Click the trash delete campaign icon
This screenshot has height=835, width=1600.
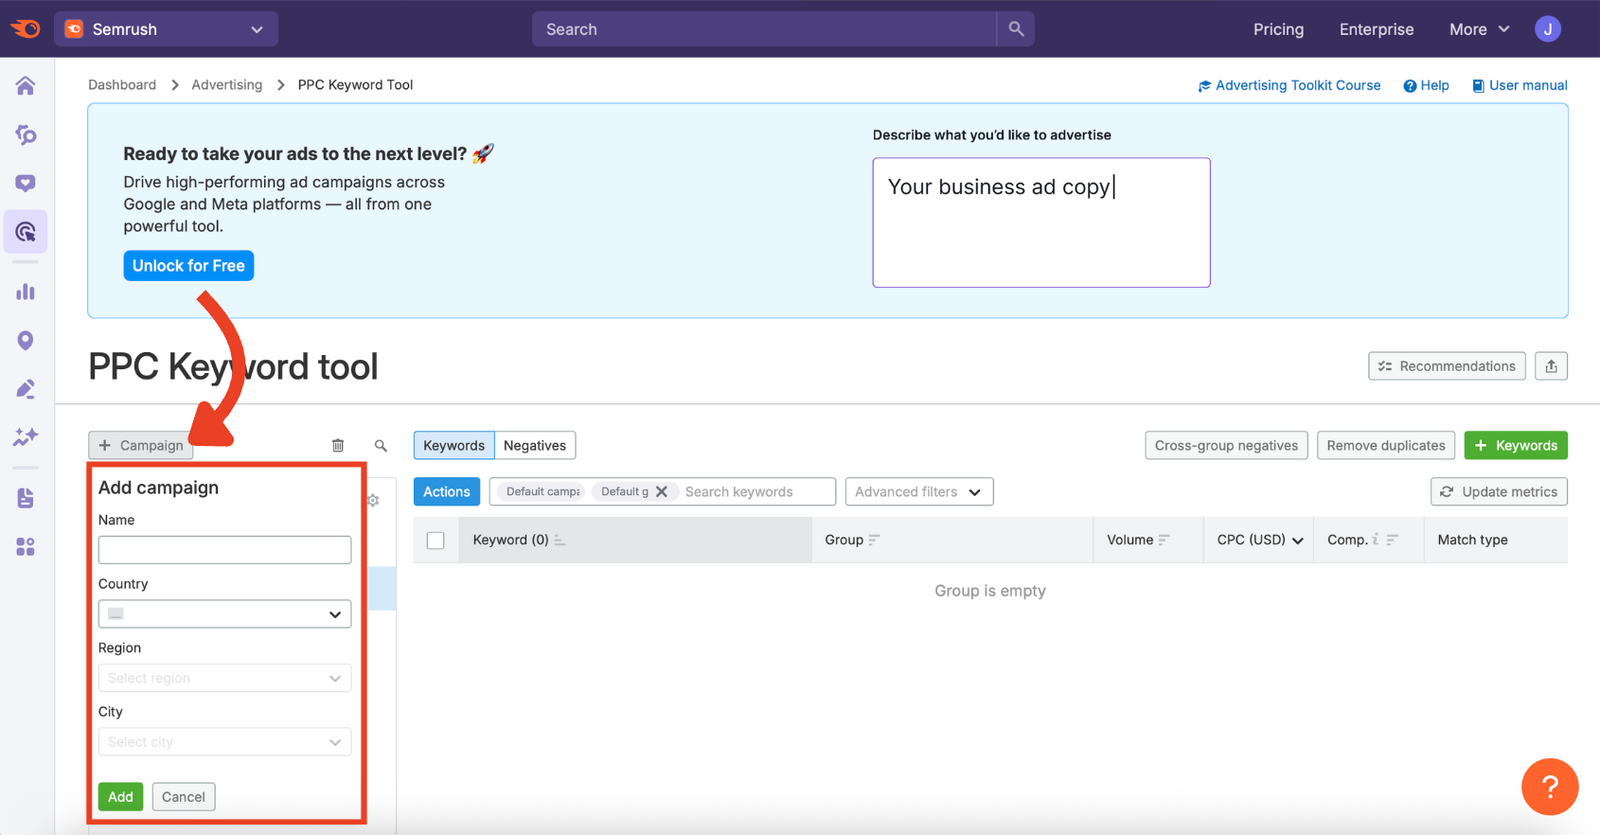[338, 445]
